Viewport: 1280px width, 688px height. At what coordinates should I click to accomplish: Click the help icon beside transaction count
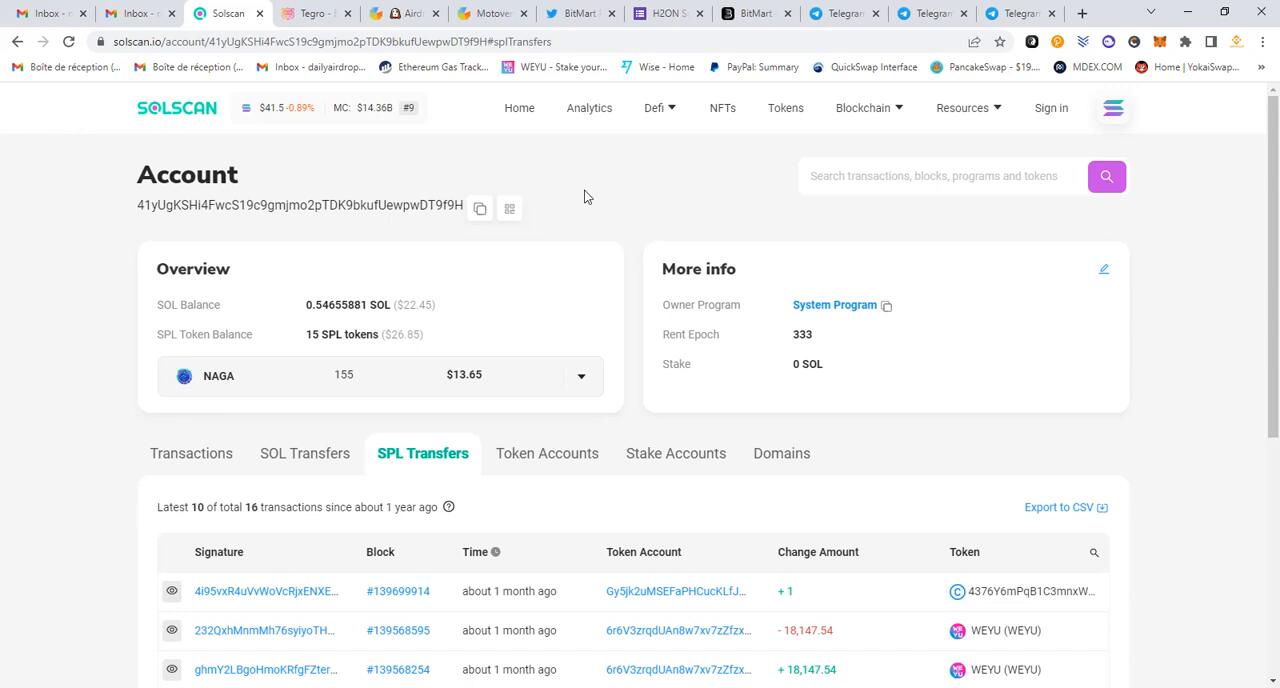[x=449, y=507]
